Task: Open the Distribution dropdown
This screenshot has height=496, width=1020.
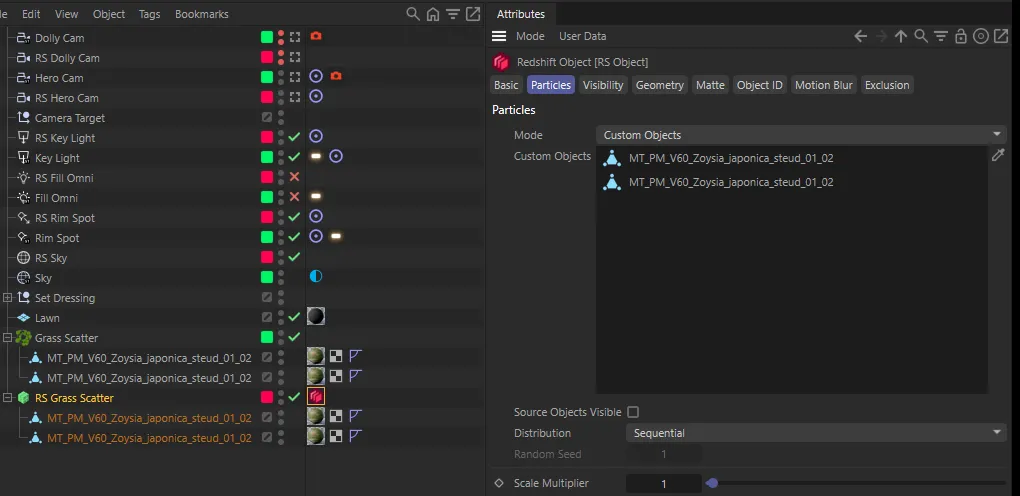Action: click(x=816, y=433)
